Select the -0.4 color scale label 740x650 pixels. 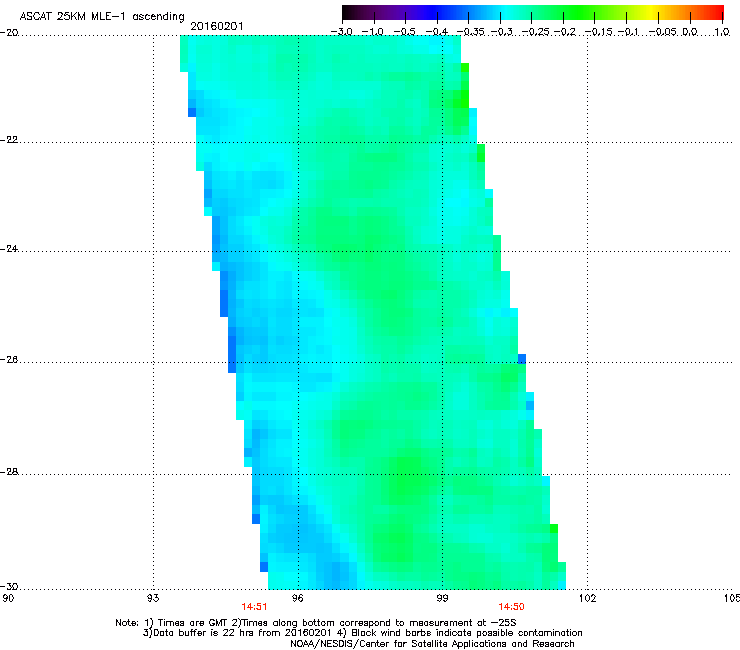pos(437,32)
